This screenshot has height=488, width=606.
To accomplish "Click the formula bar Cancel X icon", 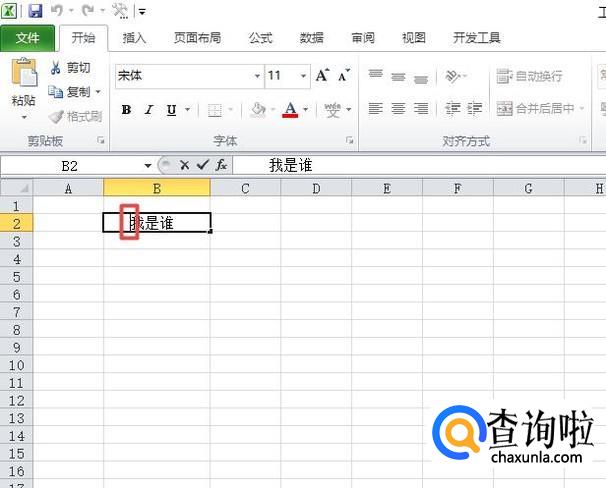I will [185, 165].
